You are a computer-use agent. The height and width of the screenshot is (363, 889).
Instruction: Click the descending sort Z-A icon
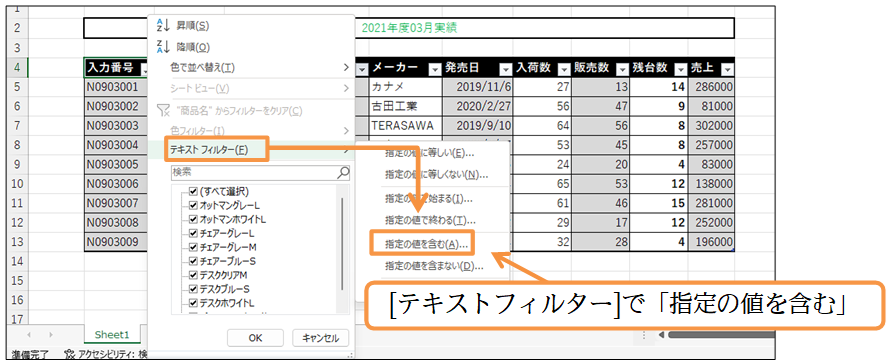click(x=163, y=48)
